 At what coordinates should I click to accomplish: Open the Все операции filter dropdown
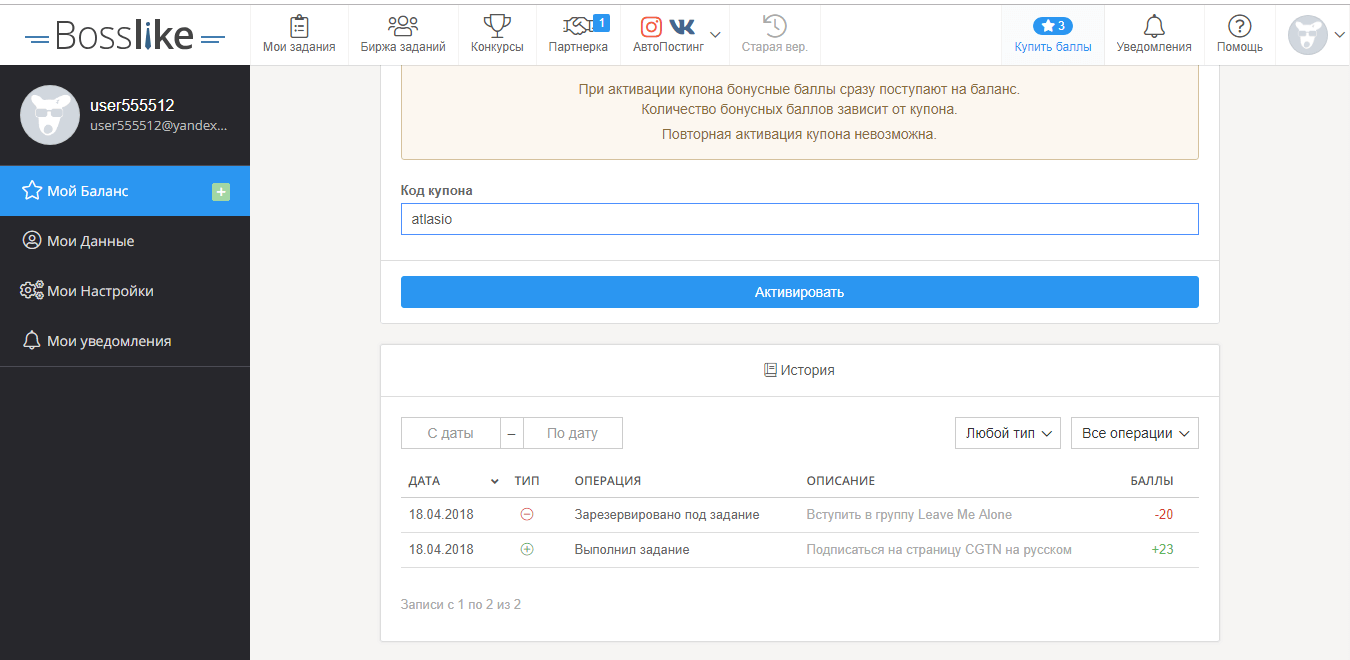pos(1134,433)
